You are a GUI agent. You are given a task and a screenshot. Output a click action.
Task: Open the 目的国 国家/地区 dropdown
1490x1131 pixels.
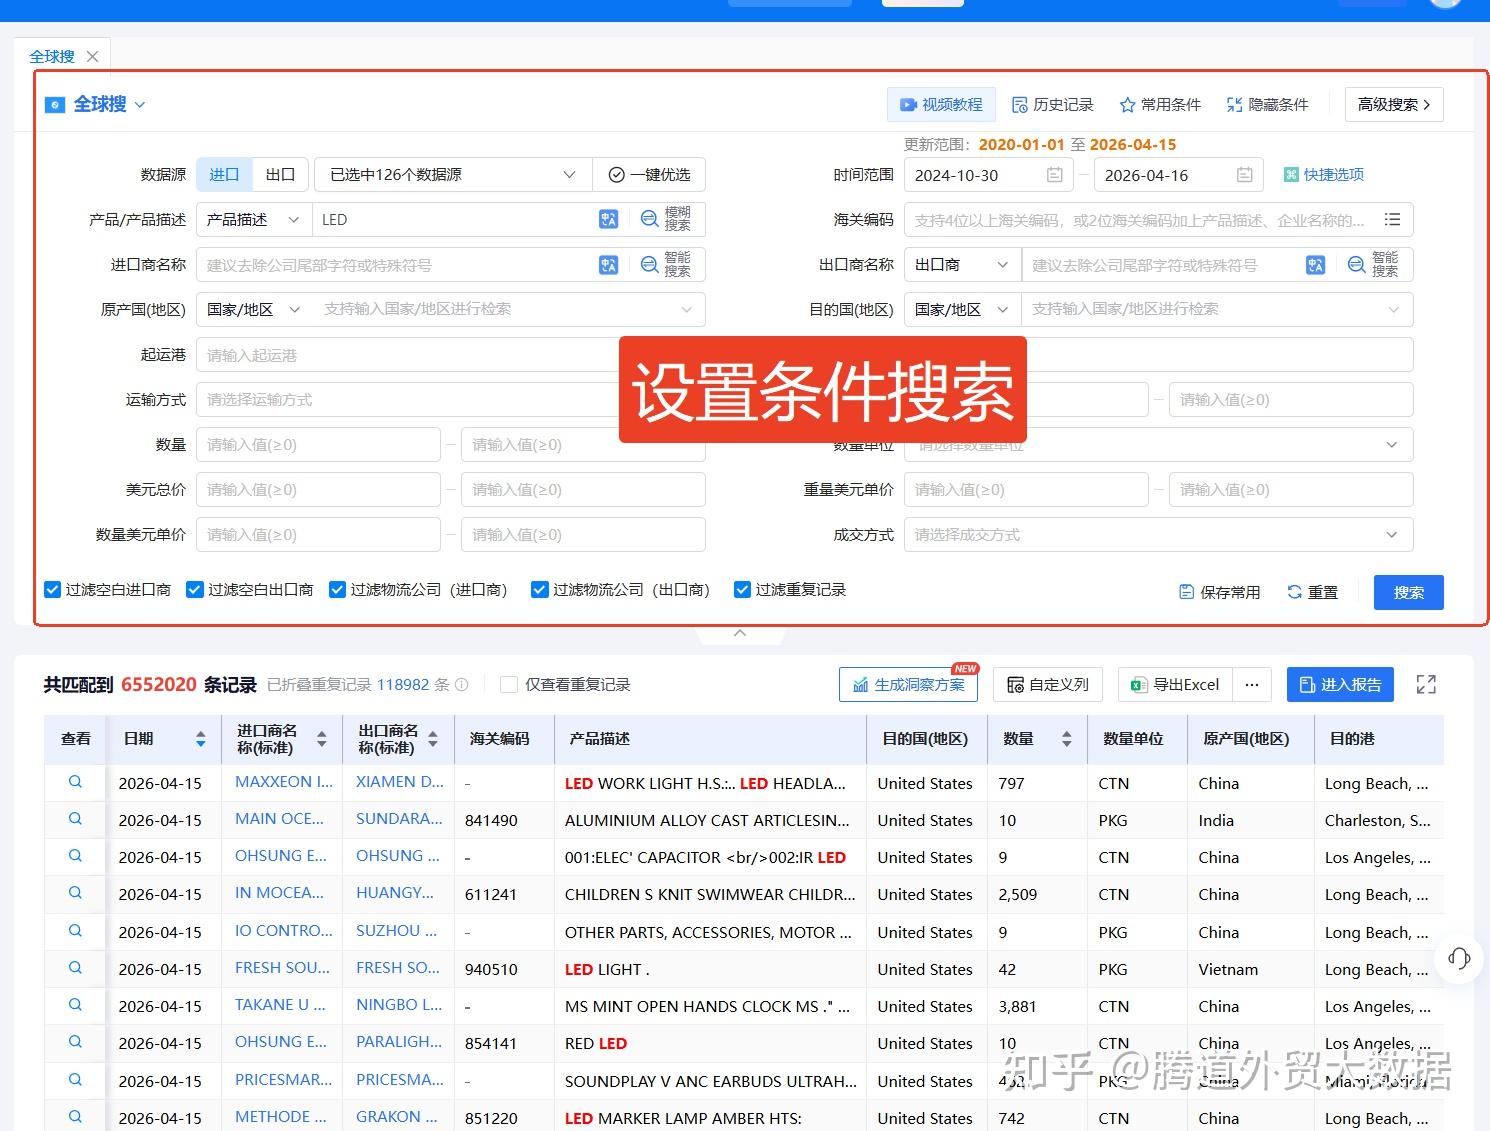[x=962, y=310]
